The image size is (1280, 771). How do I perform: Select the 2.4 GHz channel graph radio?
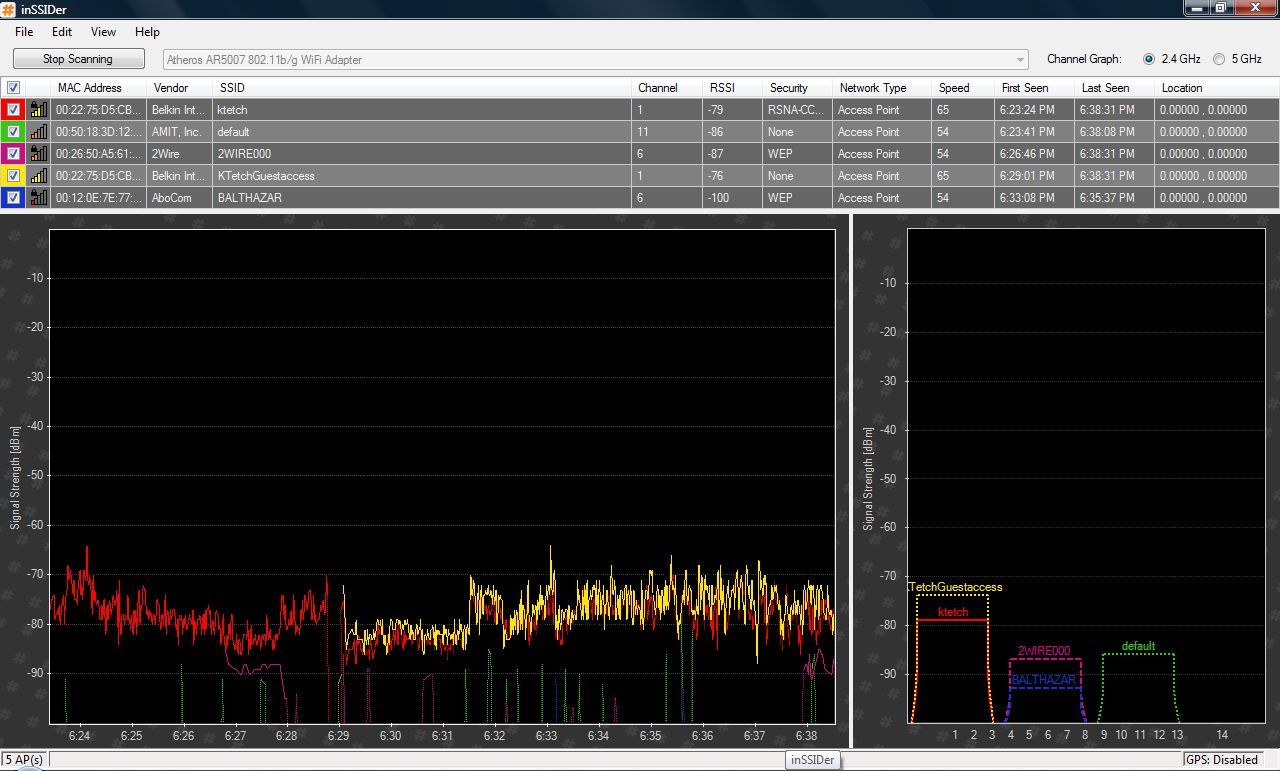(x=1149, y=59)
